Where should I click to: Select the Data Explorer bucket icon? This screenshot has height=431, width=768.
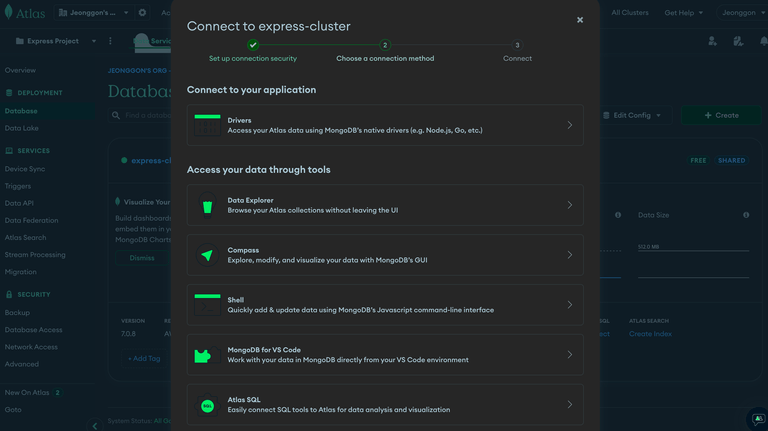(x=207, y=206)
